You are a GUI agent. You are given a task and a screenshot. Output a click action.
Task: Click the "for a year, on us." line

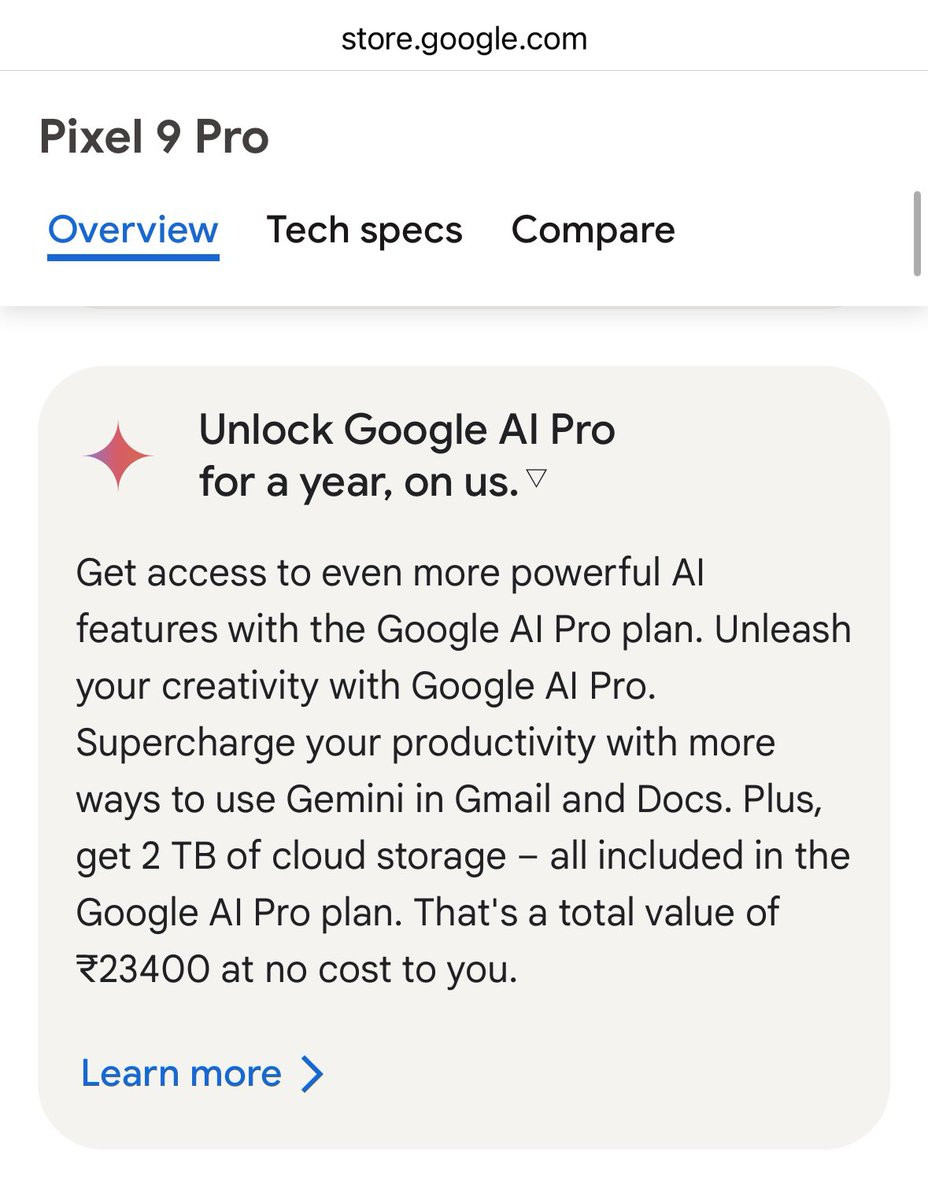point(358,483)
